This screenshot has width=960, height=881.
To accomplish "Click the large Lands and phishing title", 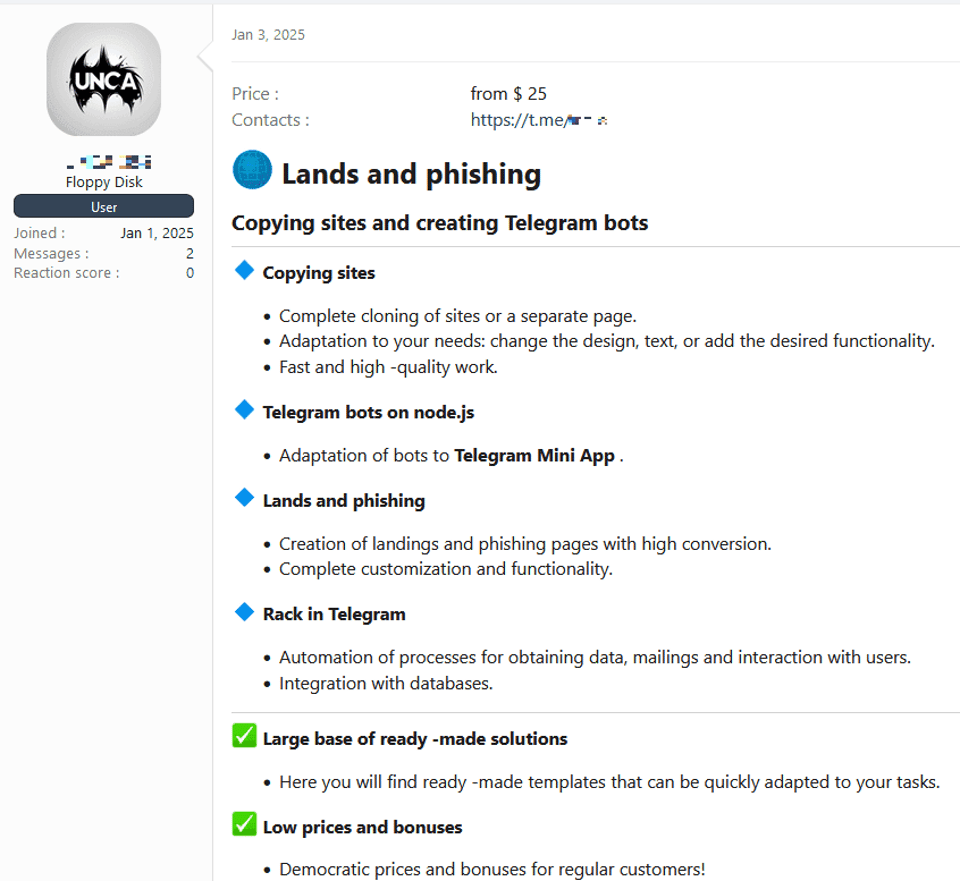I will pos(411,174).
